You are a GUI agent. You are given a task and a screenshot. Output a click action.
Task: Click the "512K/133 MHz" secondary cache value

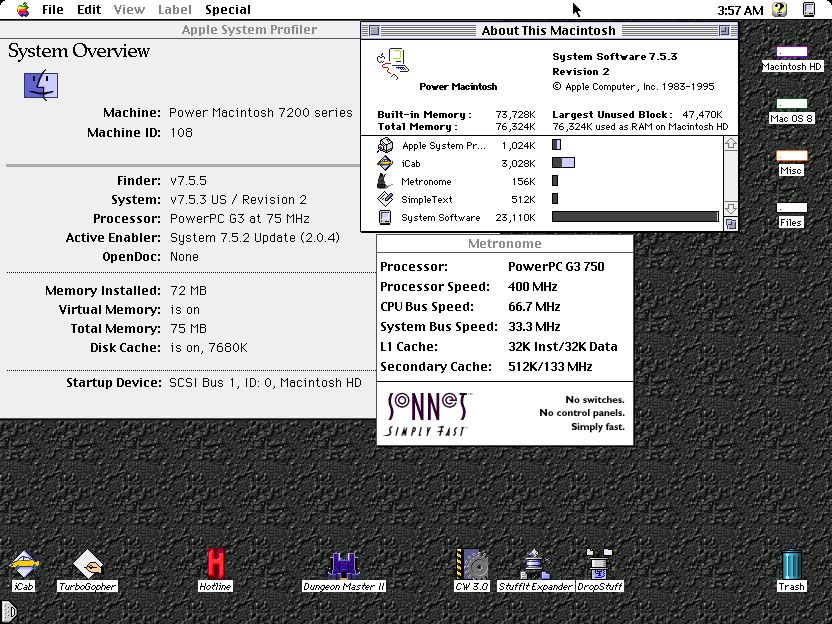[x=550, y=367]
